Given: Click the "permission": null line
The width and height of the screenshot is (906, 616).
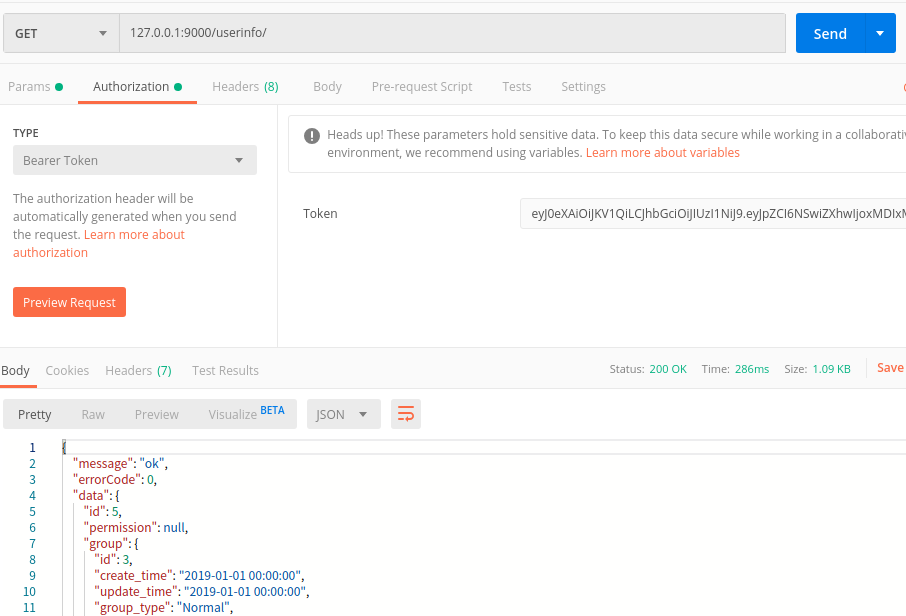Looking at the screenshot, I should tap(136, 527).
